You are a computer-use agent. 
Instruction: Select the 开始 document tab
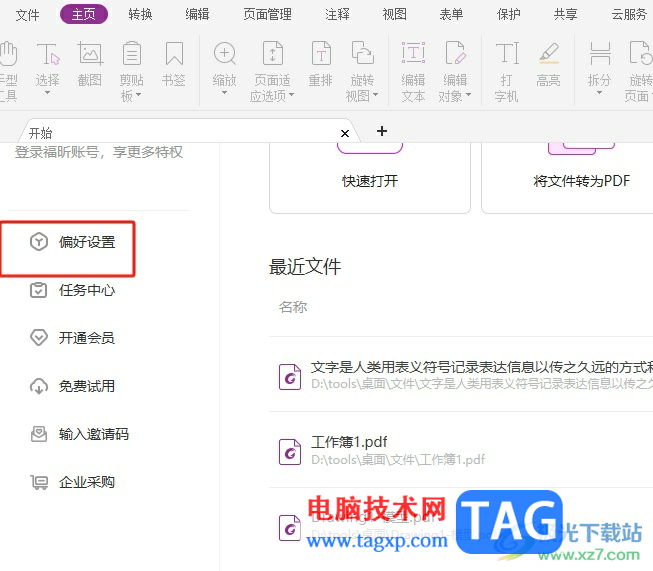pos(187,132)
